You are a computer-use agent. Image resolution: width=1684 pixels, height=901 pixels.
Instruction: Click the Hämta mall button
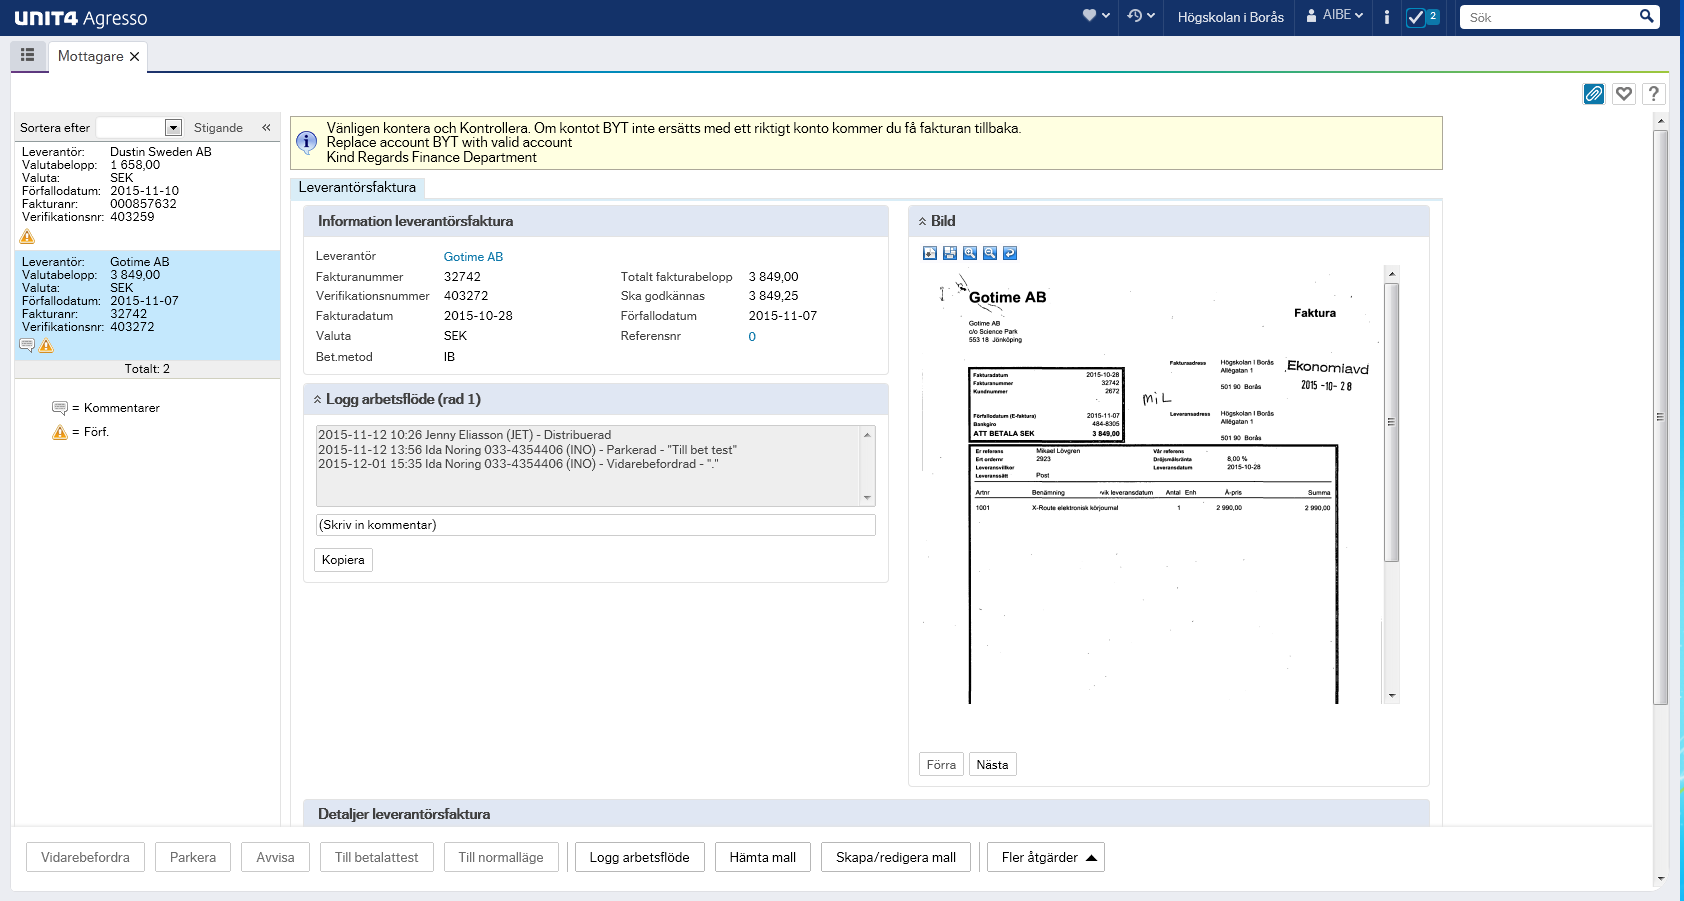(763, 857)
